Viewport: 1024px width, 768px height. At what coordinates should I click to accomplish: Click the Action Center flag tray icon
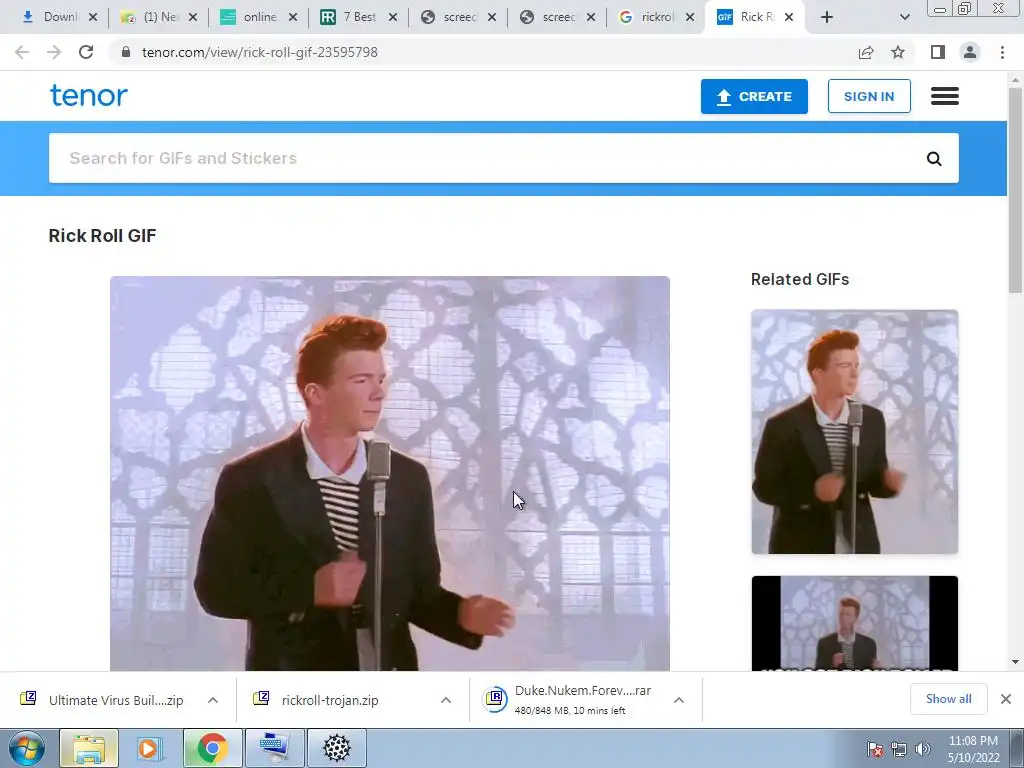(875, 749)
